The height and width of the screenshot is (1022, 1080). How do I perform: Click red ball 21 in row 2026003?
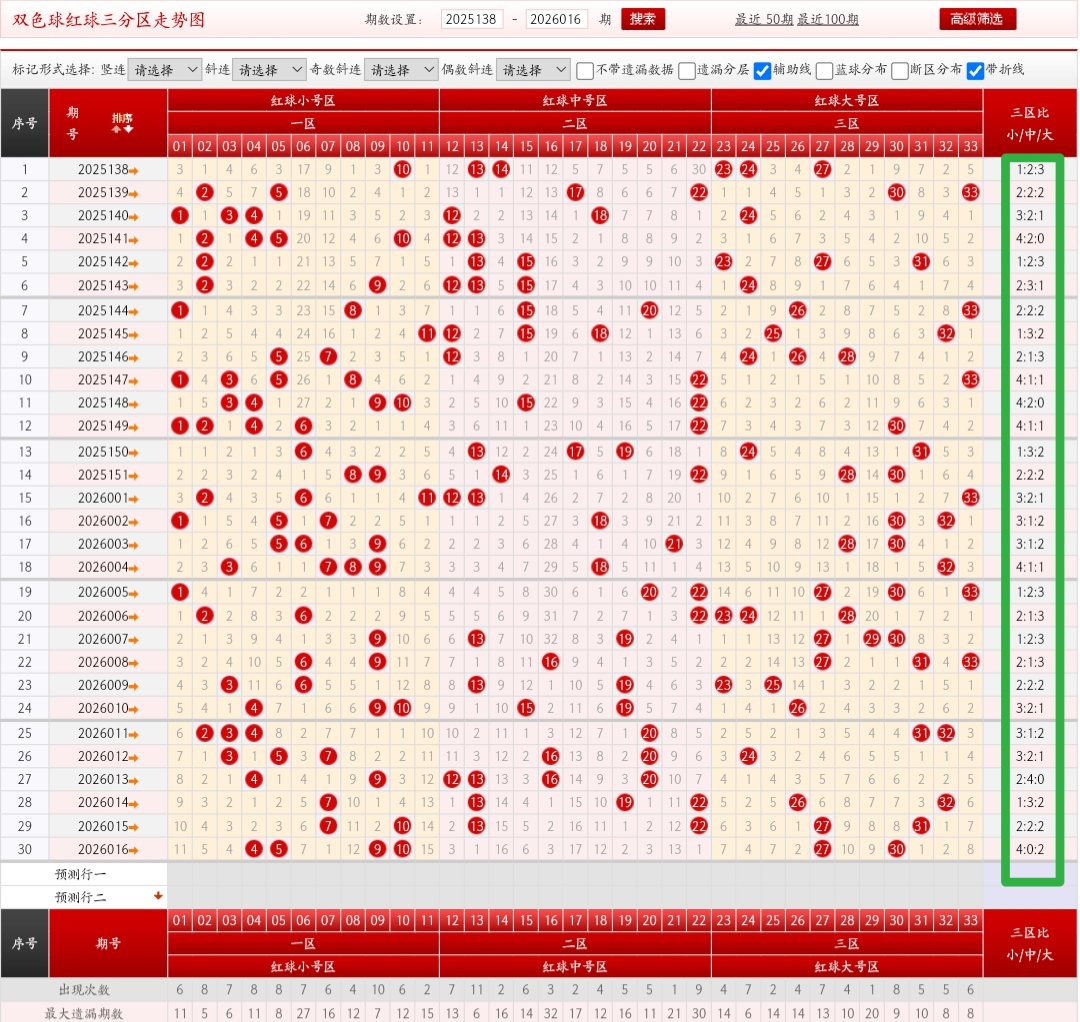pos(674,544)
